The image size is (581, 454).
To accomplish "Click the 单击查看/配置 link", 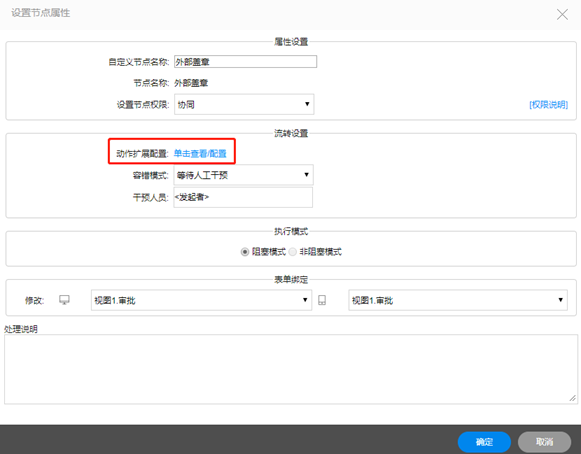I will click(200, 153).
